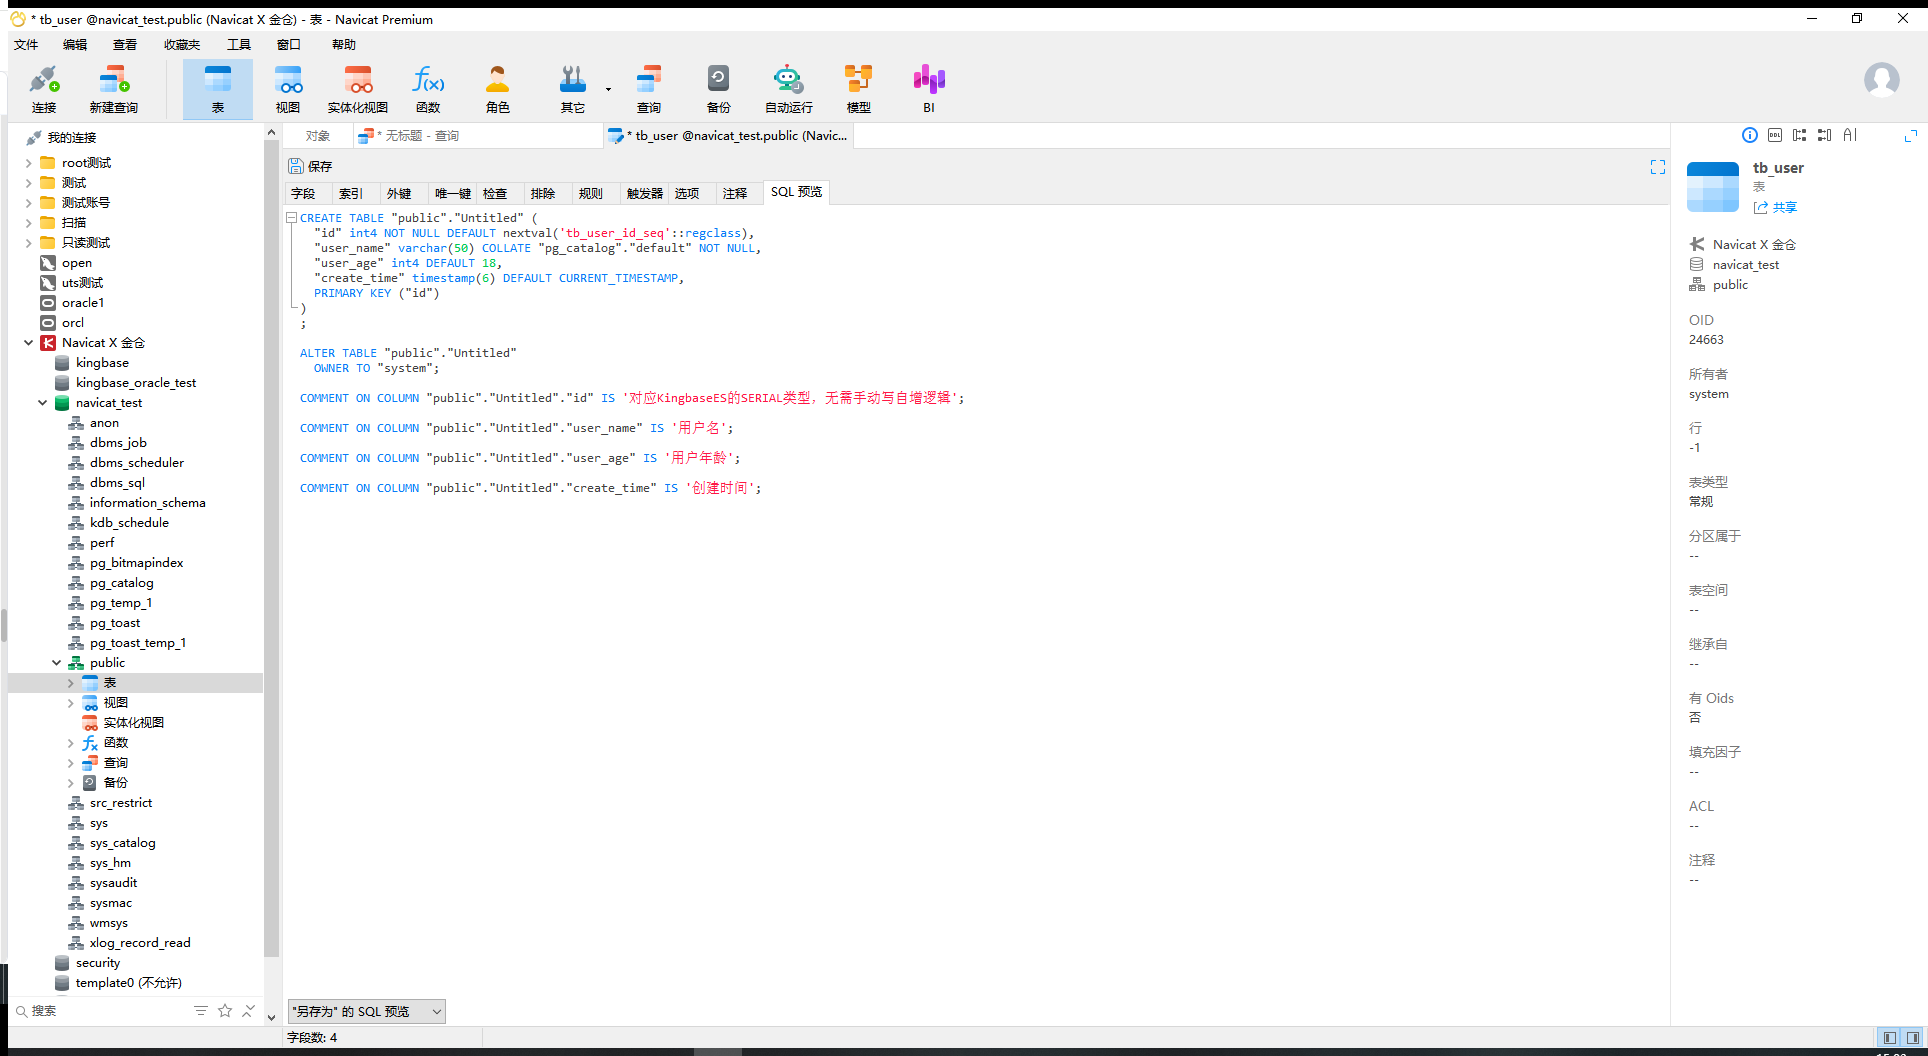Click the 保存 (Save) button
The image size is (1928, 1056).
tap(310, 166)
